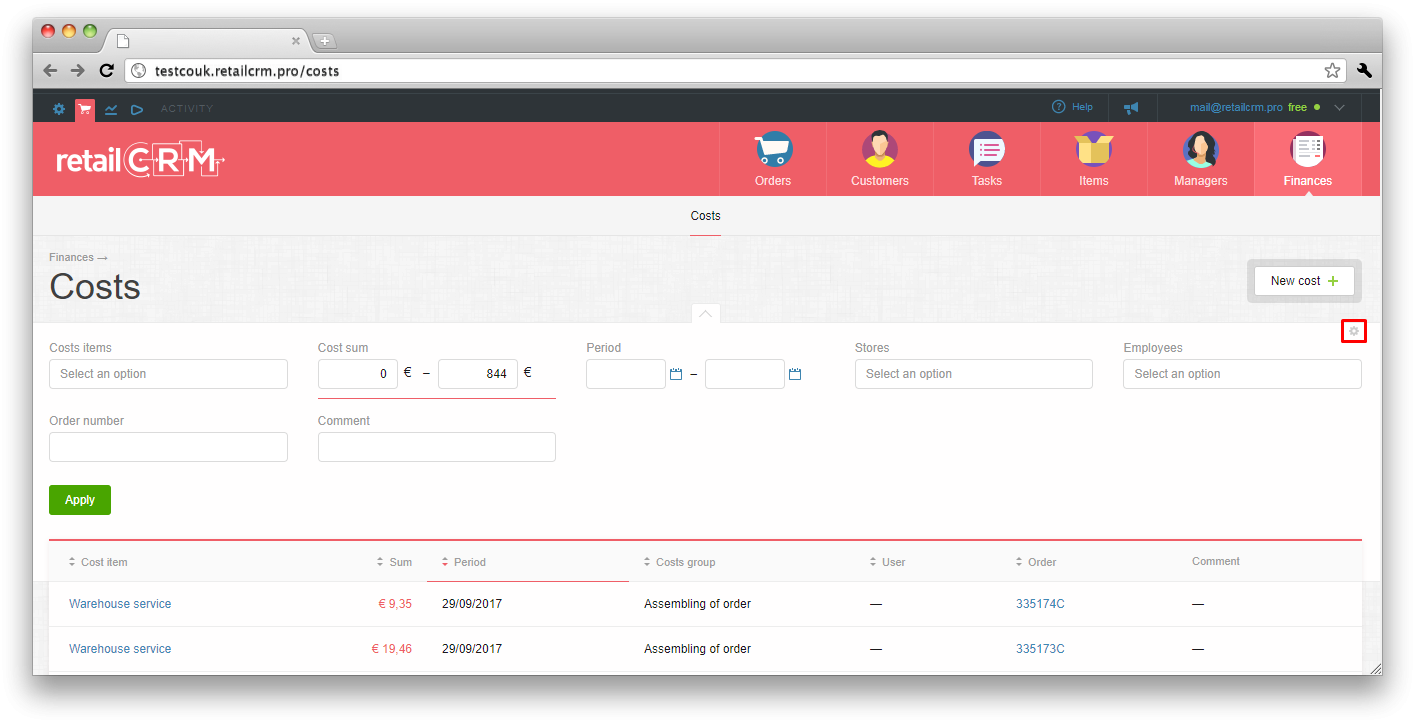This screenshot has height=723, width=1415.
Task: Click the Finances breadcrumb link
Action: 71,257
